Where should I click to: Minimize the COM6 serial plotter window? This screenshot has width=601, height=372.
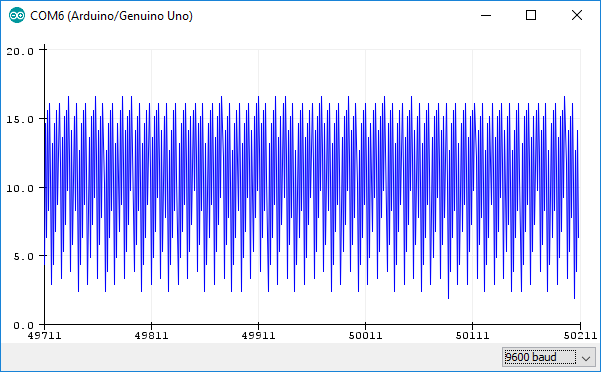click(x=486, y=15)
